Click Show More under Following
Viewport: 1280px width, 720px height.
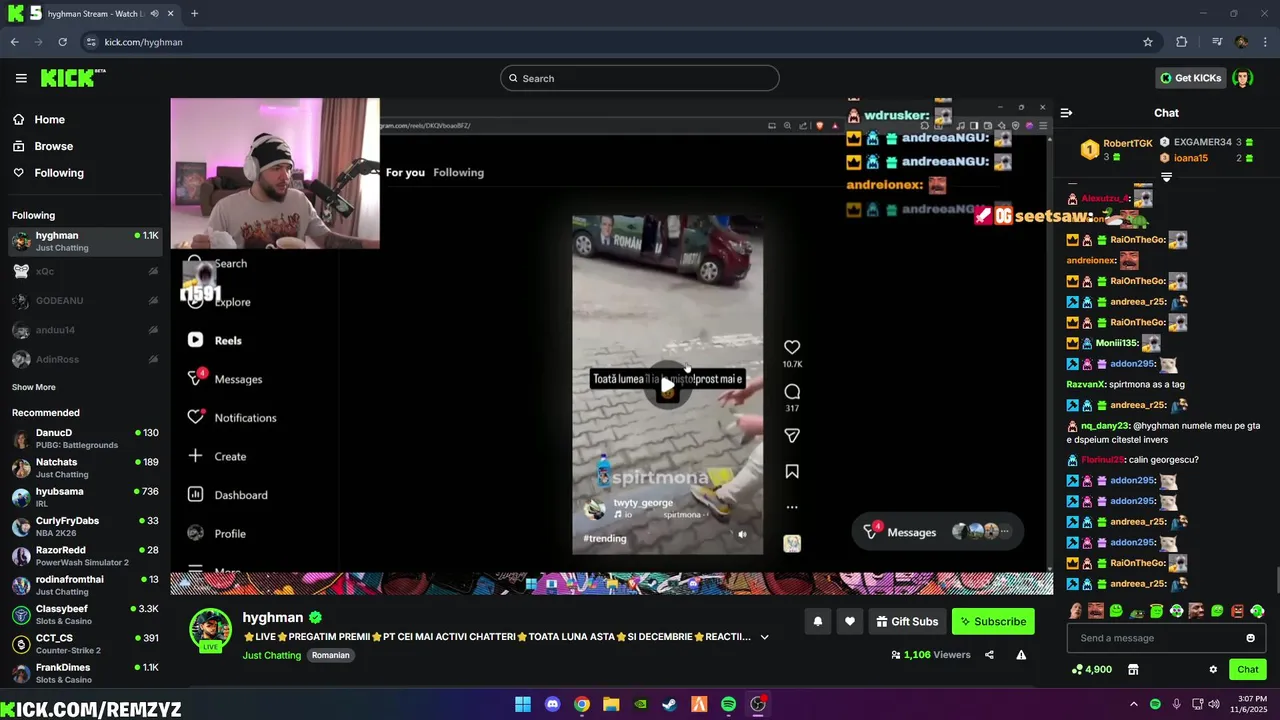(x=34, y=387)
